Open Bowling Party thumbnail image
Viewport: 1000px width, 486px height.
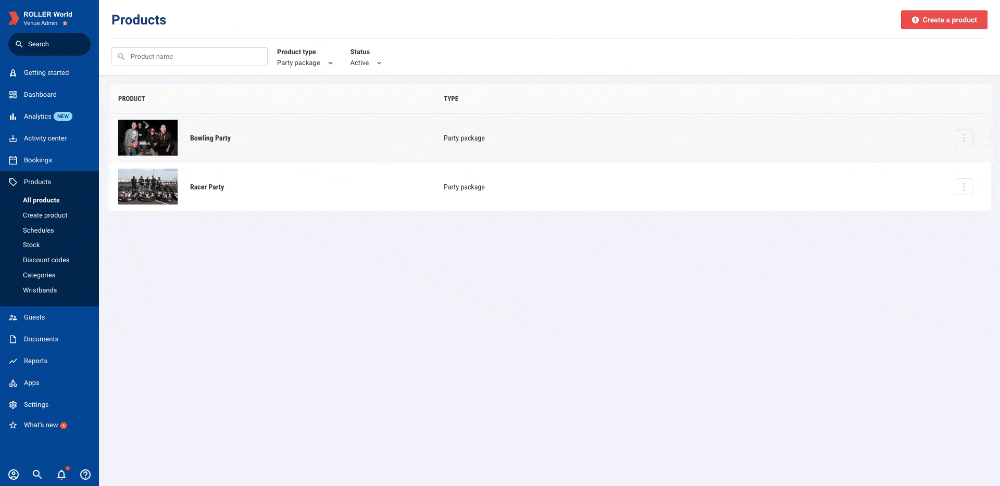[x=148, y=138]
